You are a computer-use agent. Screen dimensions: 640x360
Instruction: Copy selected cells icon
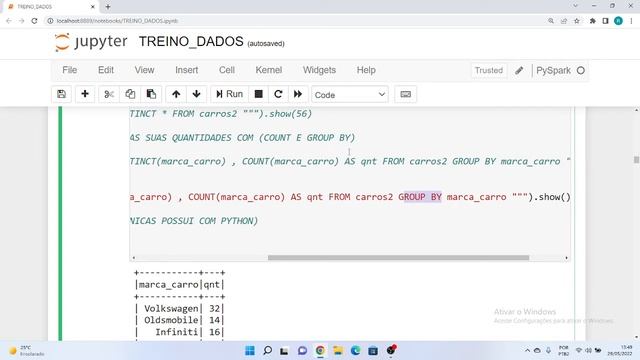130,94
